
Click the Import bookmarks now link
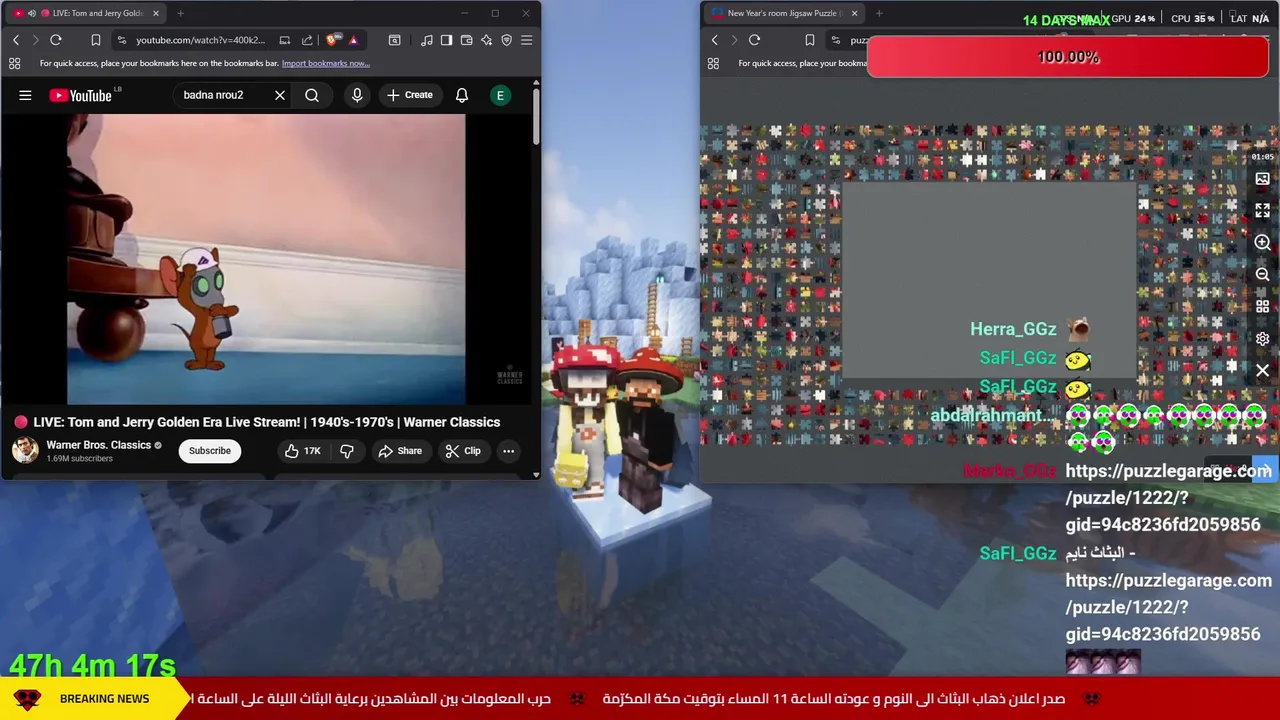[325, 63]
